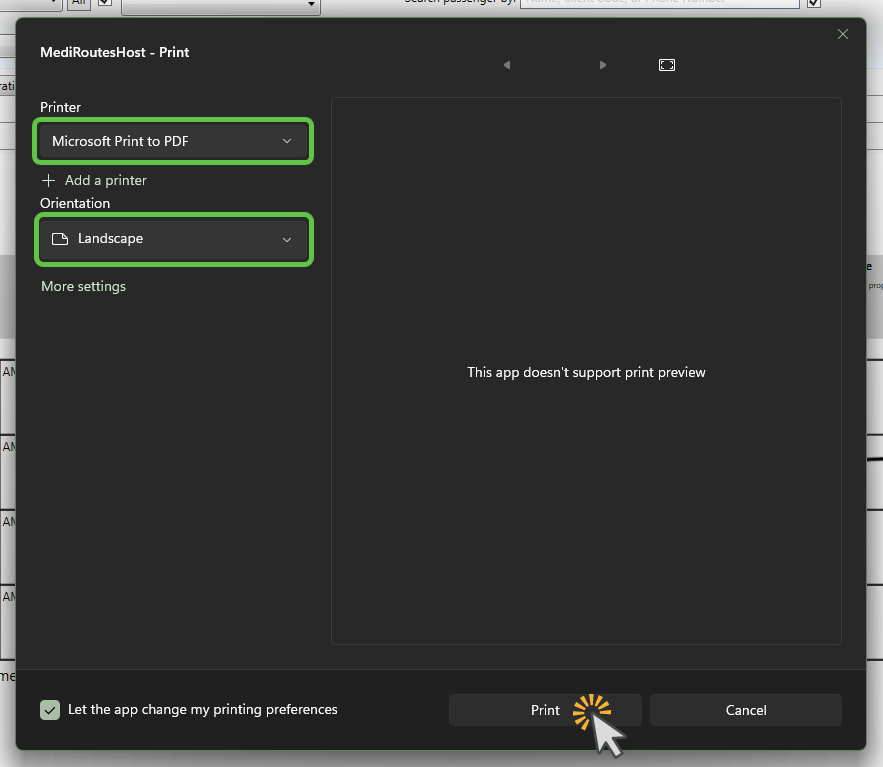Click in the Search passenger input field

pyautogui.click(x=659, y=3)
